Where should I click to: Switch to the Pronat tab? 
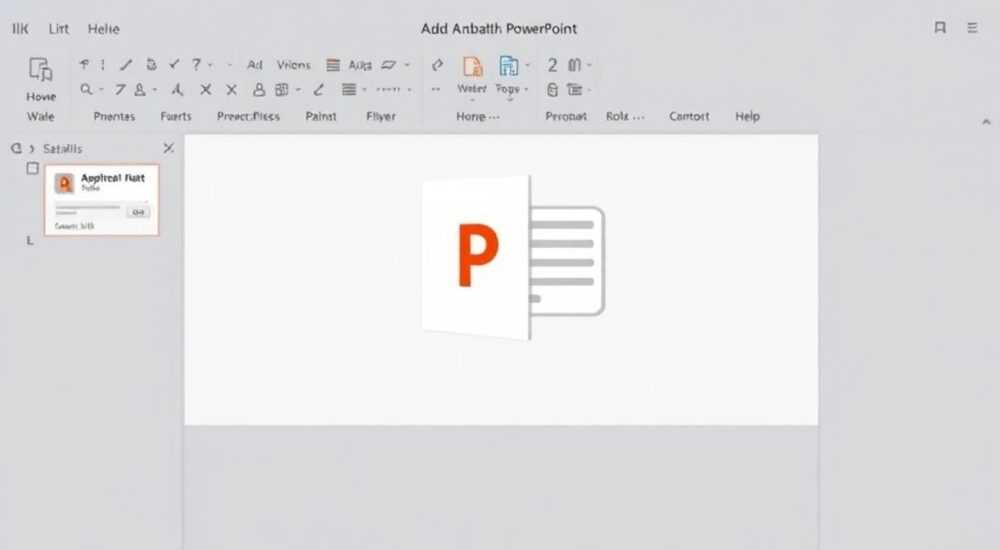[x=566, y=116]
